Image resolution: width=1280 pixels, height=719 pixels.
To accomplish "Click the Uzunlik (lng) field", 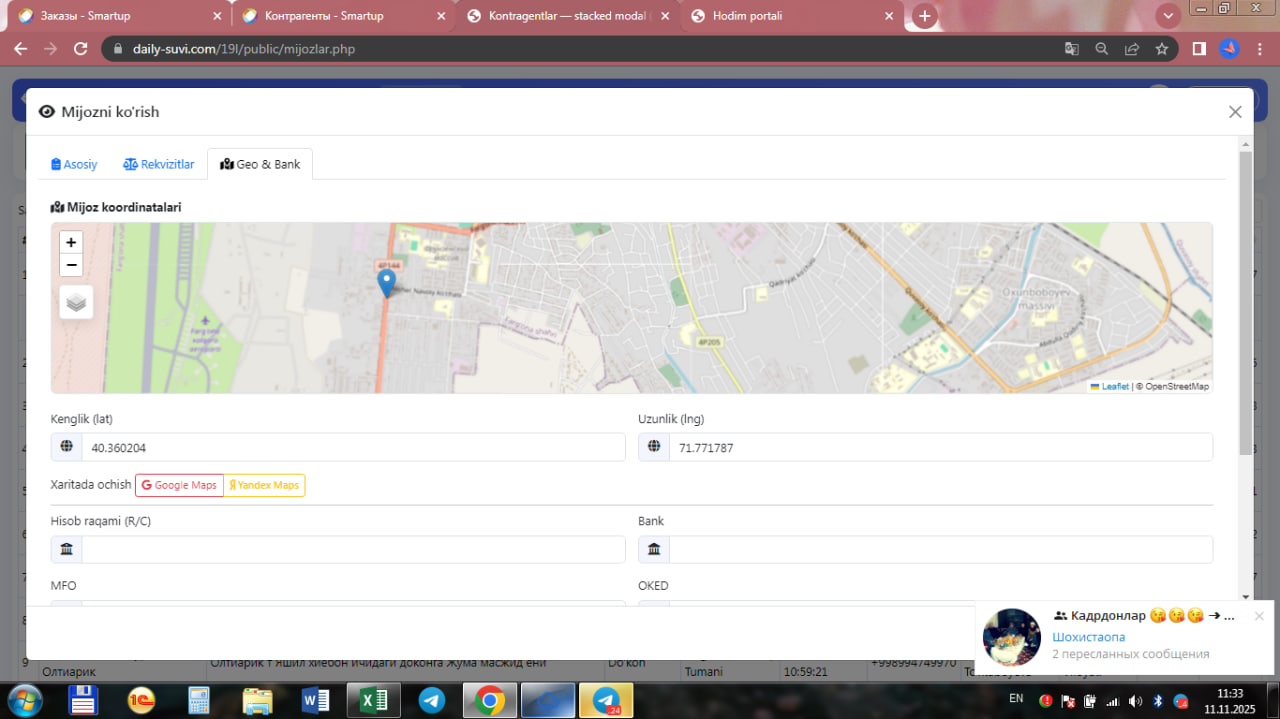I will point(940,448).
